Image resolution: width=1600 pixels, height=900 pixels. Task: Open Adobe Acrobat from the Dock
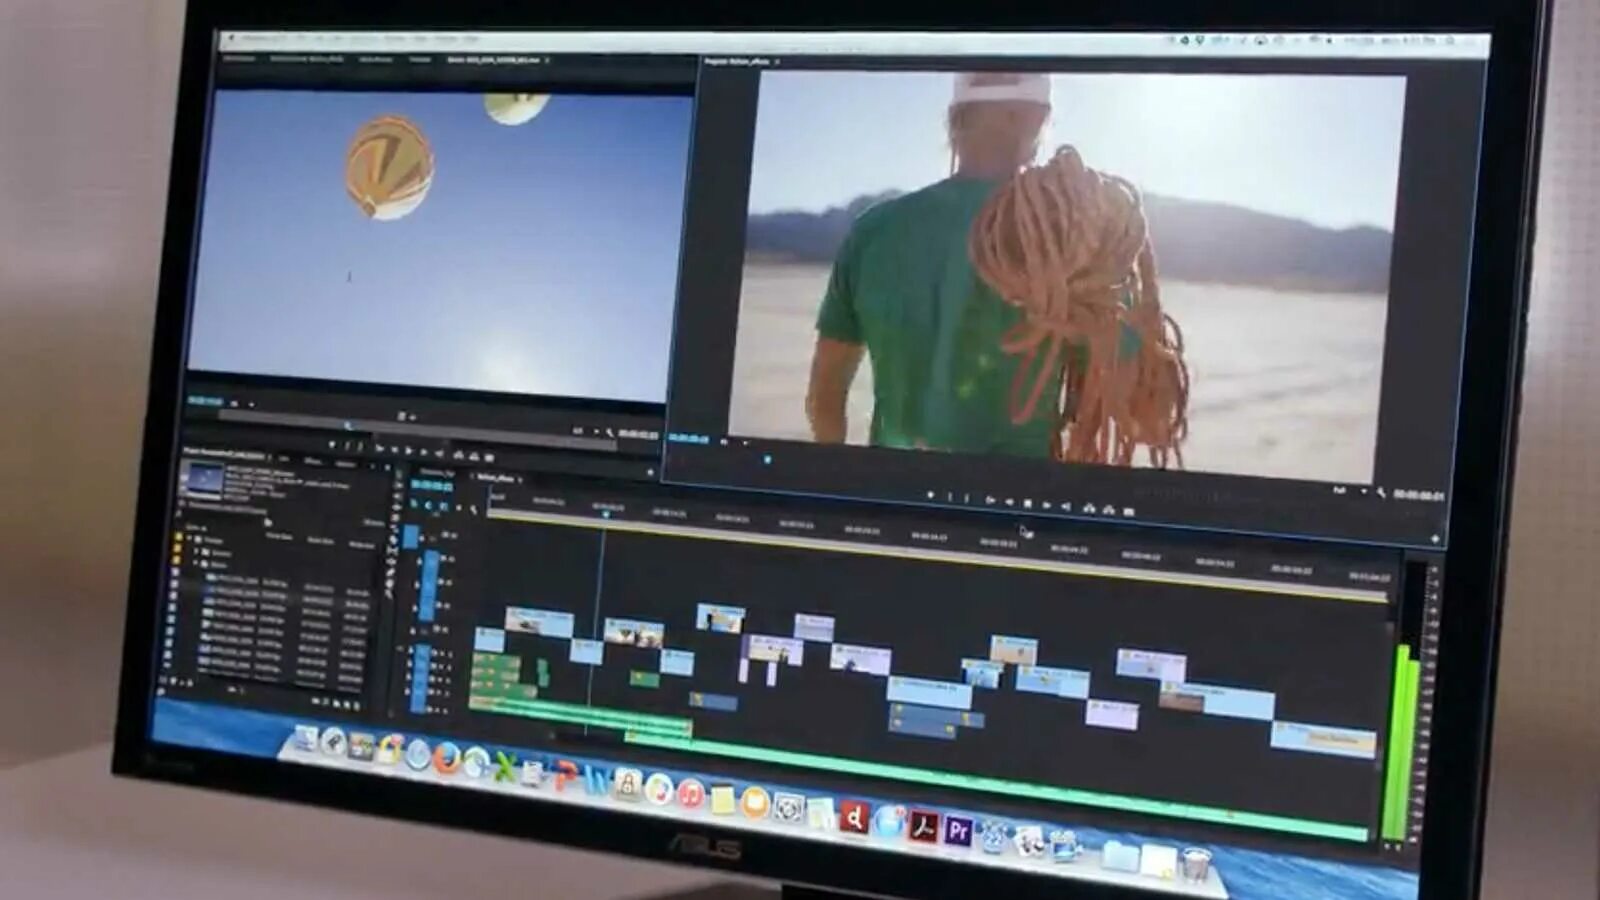pyautogui.click(x=923, y=826)
